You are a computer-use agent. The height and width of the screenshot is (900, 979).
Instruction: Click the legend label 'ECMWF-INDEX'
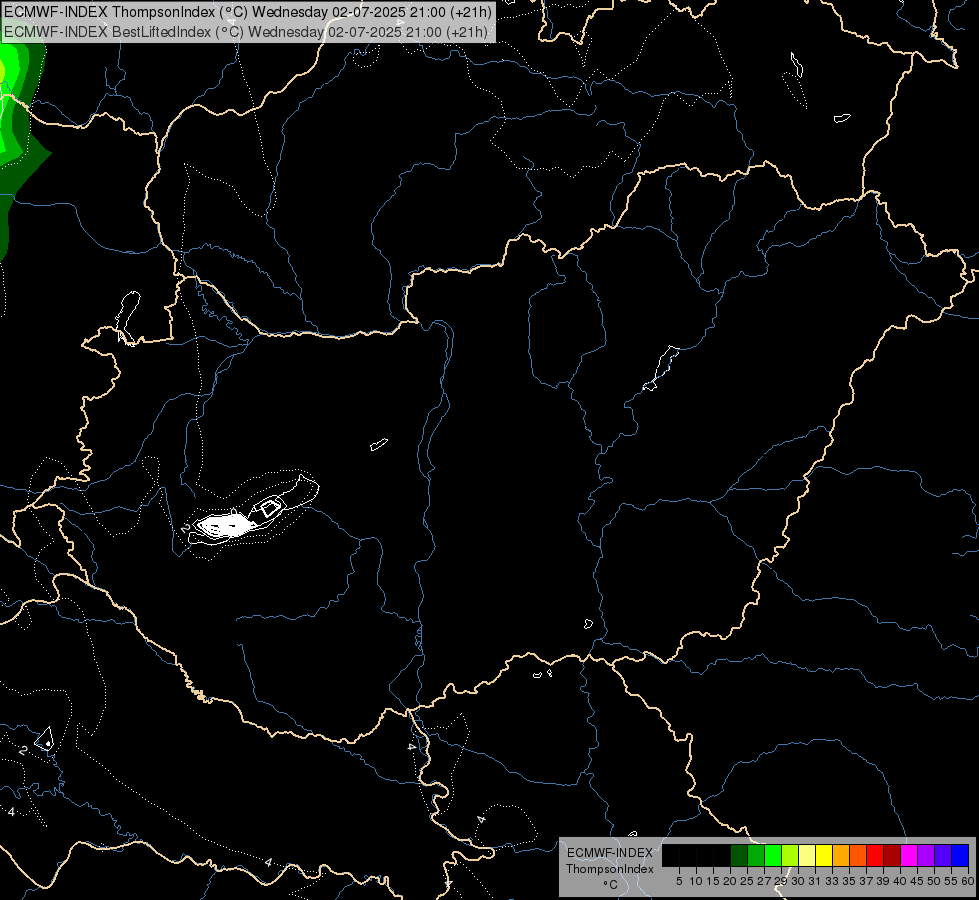tap(609, 853)
